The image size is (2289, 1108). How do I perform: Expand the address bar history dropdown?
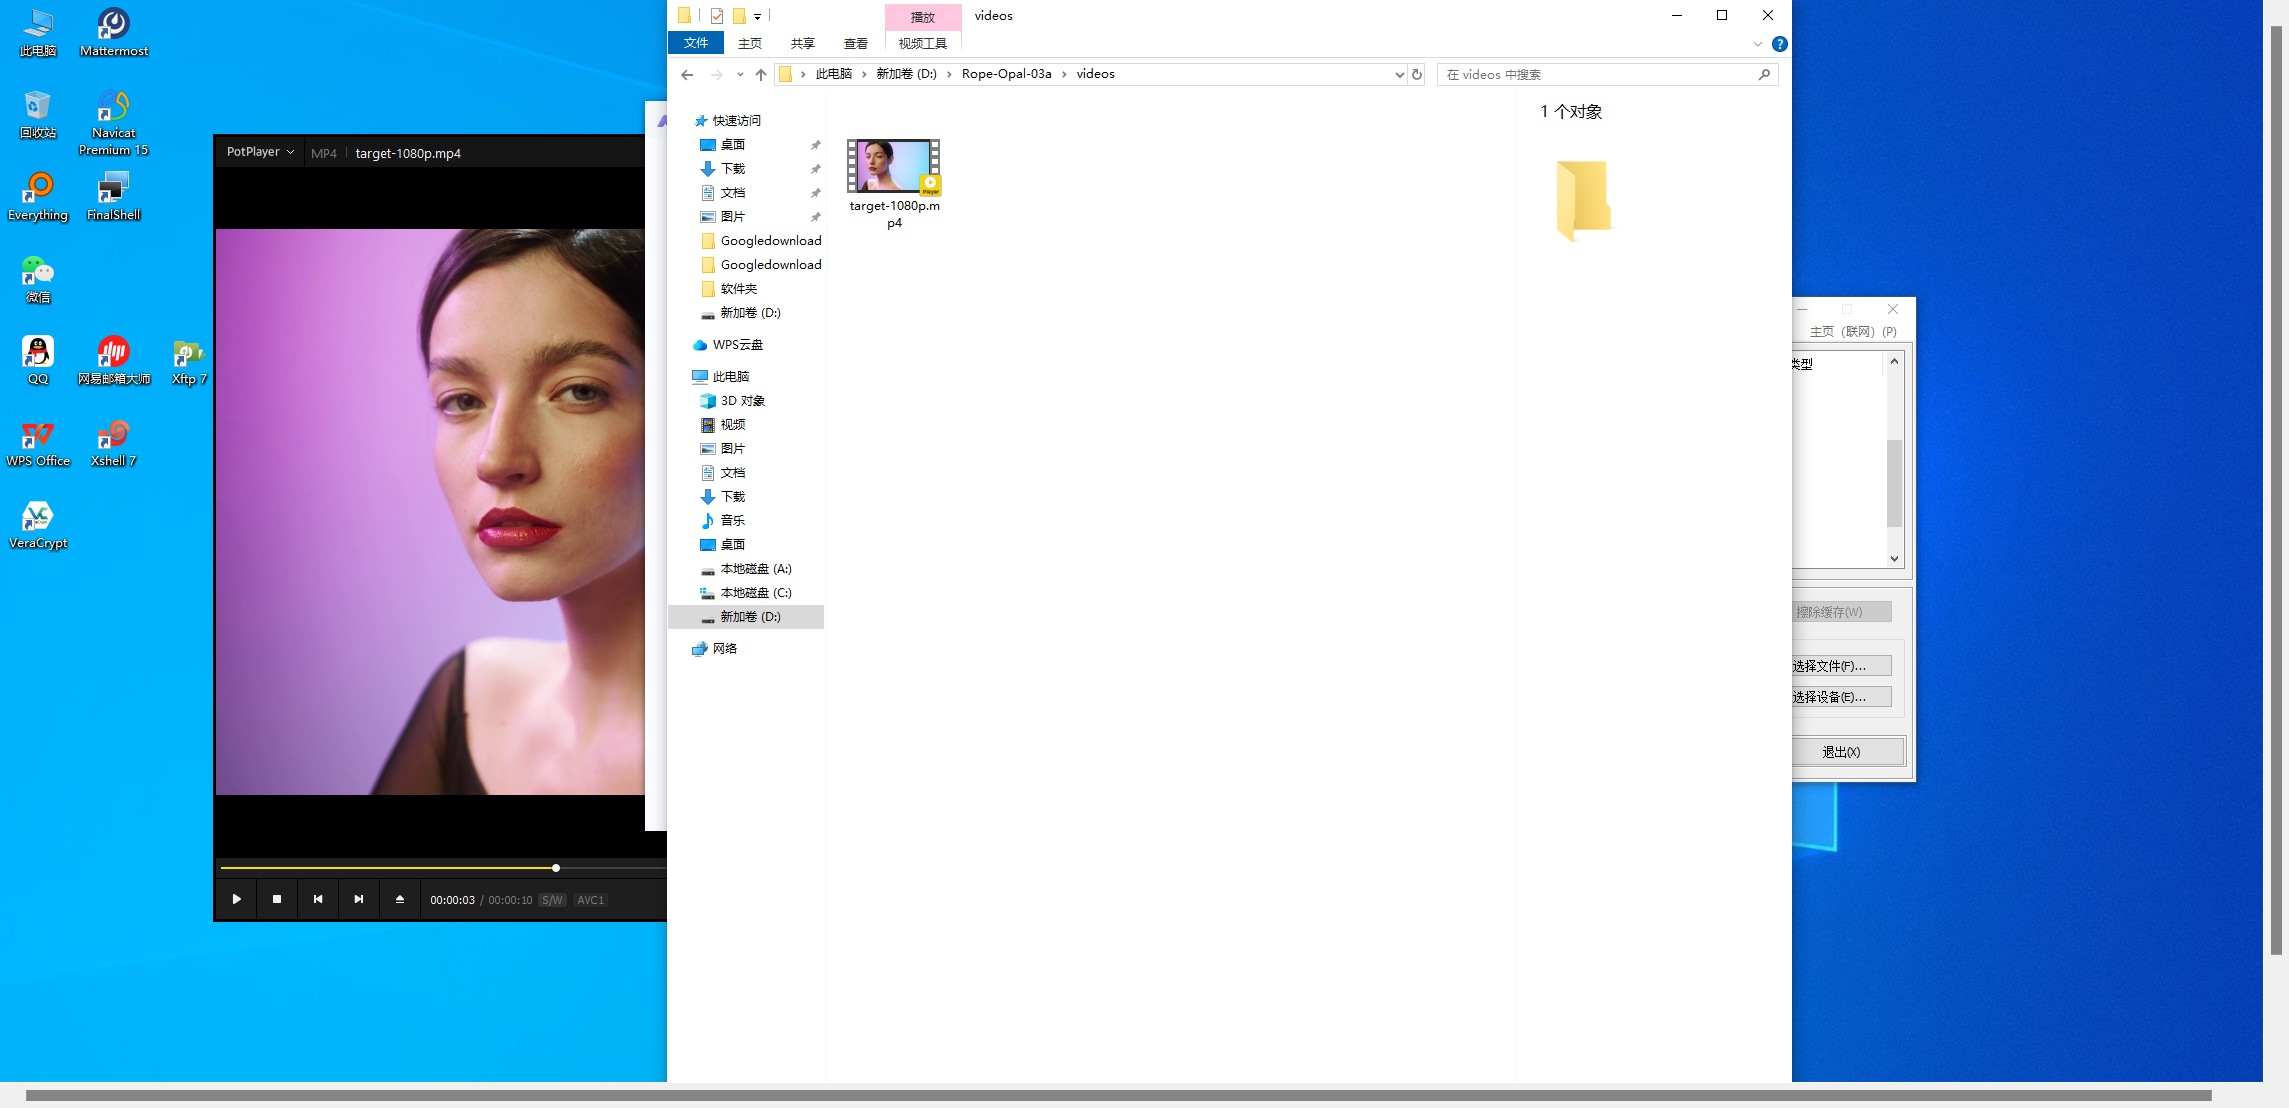pyautogui.click(x=1399, y=74)
